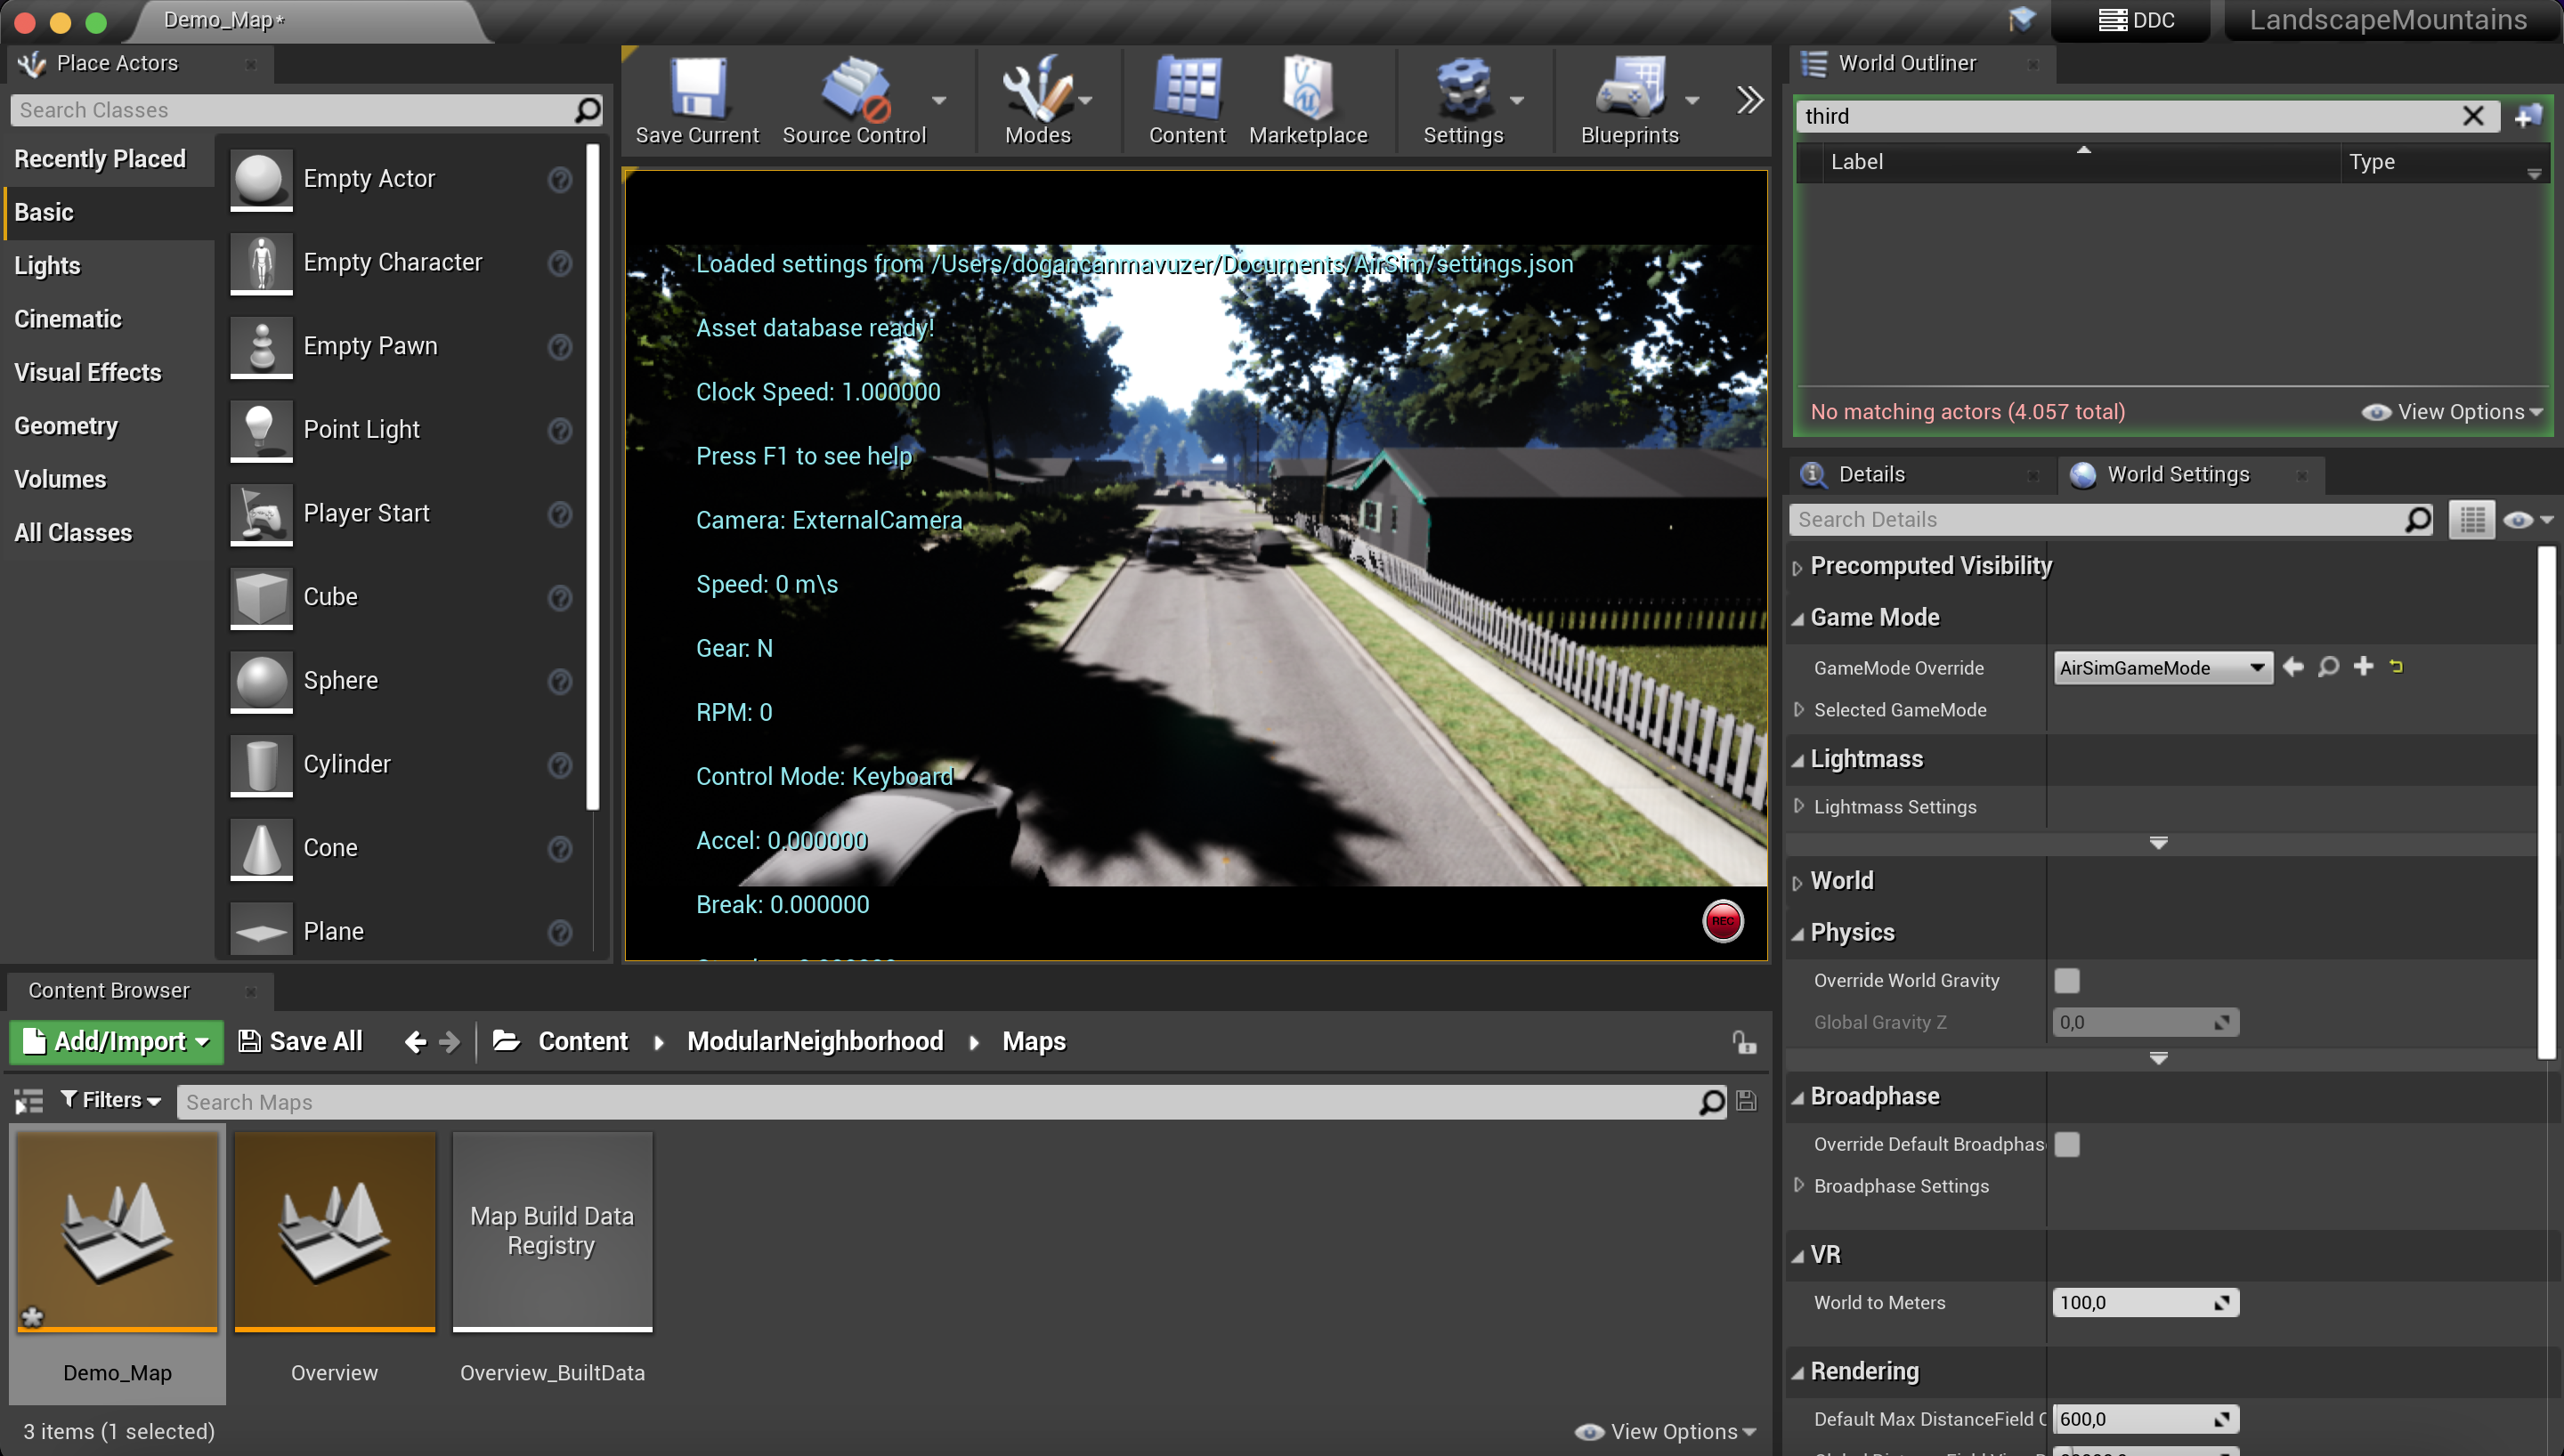Open the Source Control icon
Viewport: 2564px width, 1456px height.
pyautogui.click(x=854, y=100)
